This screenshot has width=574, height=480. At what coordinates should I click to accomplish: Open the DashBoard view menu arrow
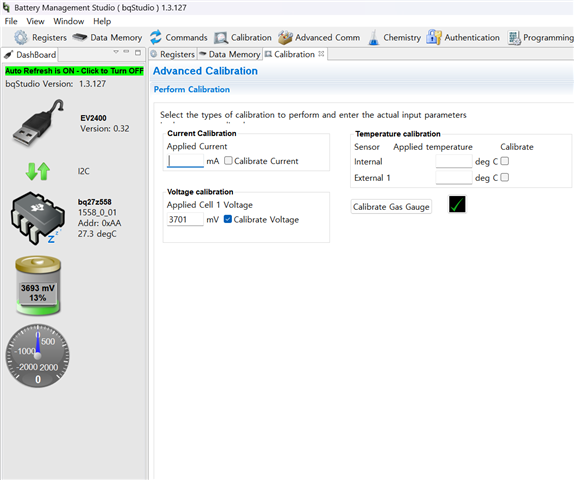(116, 52)
